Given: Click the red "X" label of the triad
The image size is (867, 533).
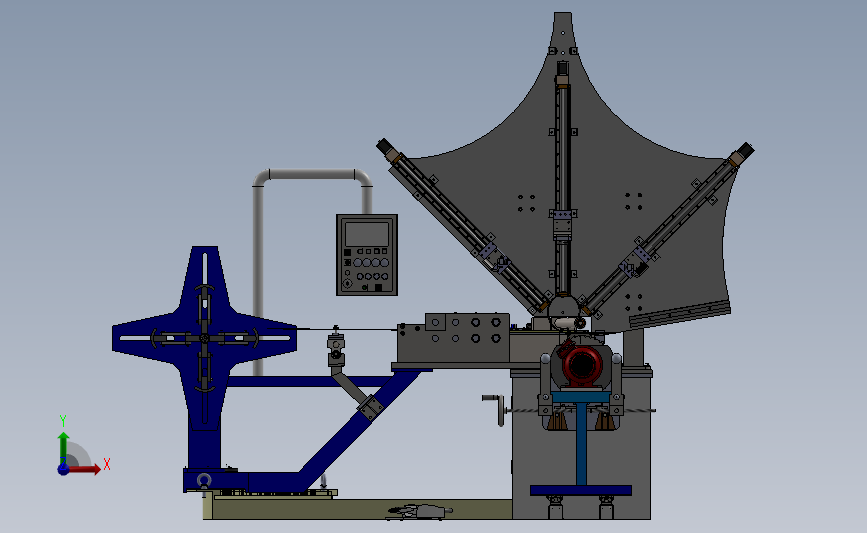Looking at the screenshot, I should click(107, 464).
